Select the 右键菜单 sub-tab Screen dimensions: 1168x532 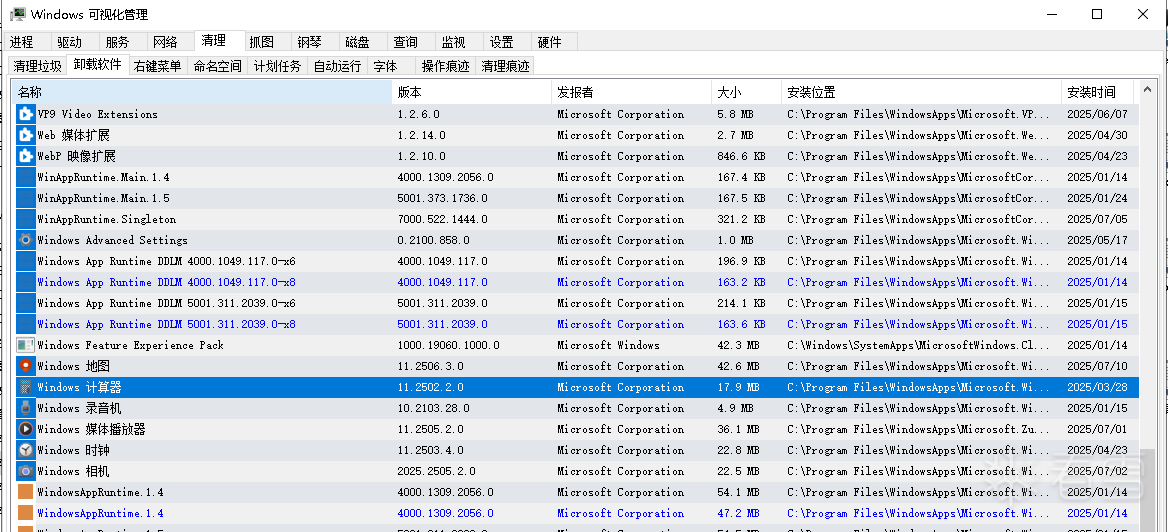(x=157, y=66)
